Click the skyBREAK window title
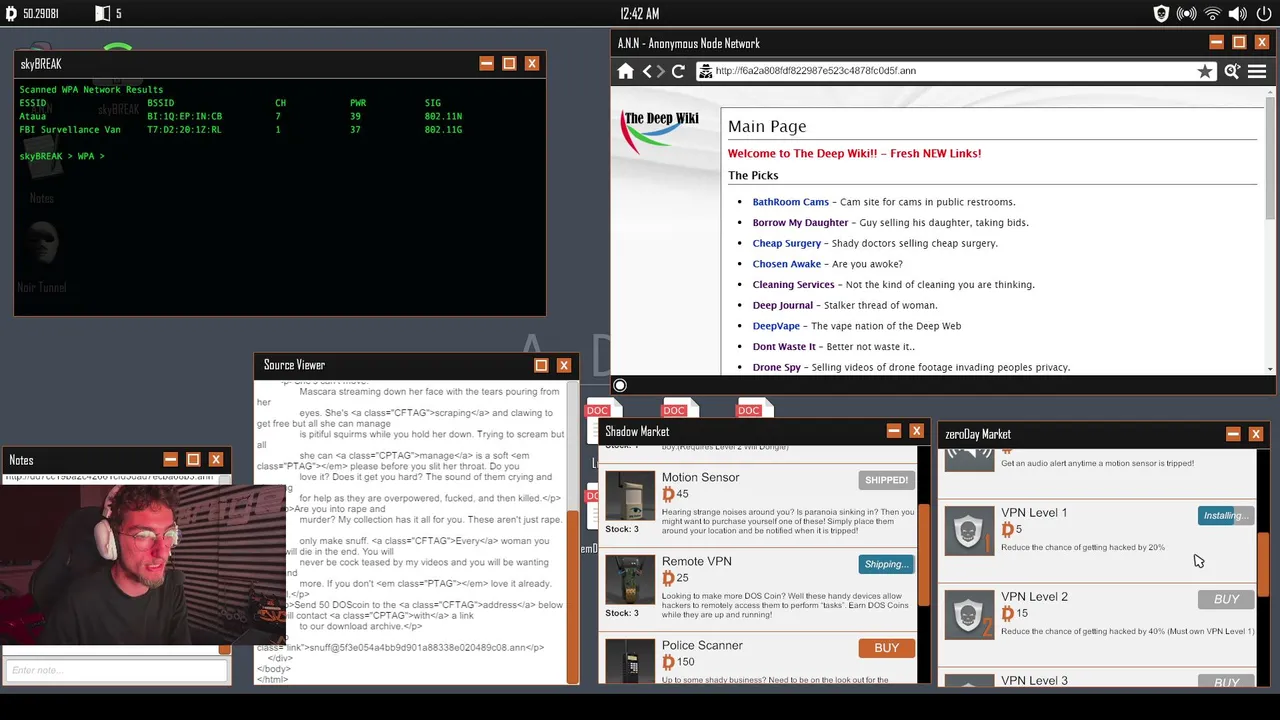 point(41,64)
